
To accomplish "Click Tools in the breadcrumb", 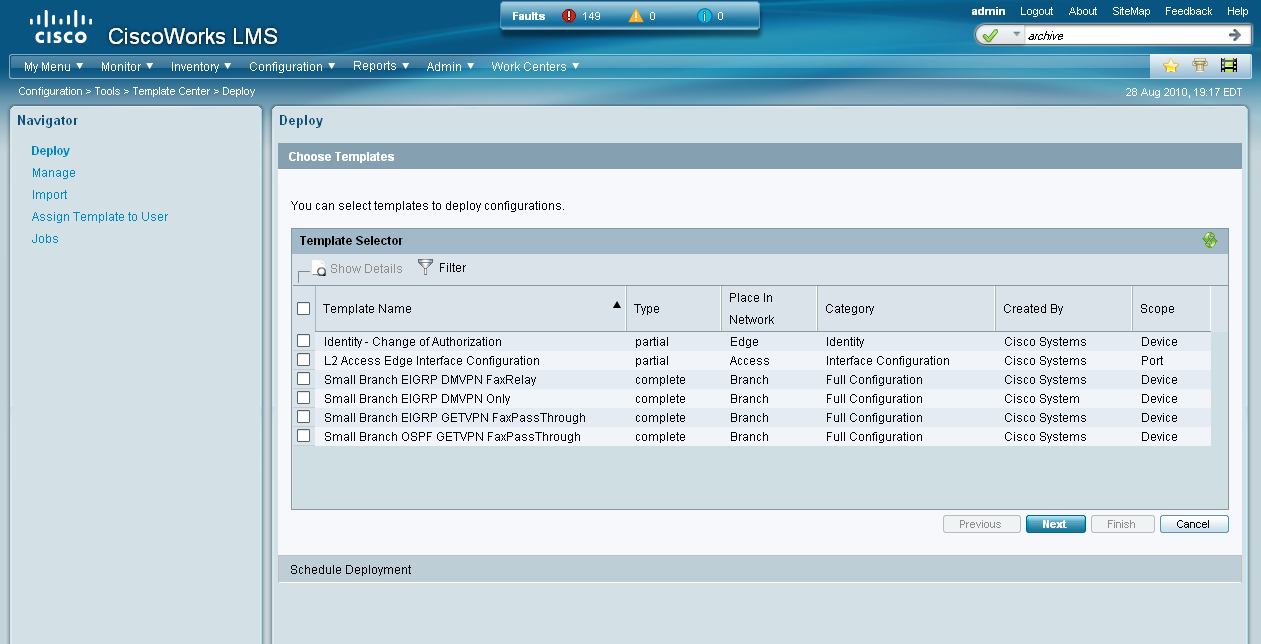I will point(107,91).
